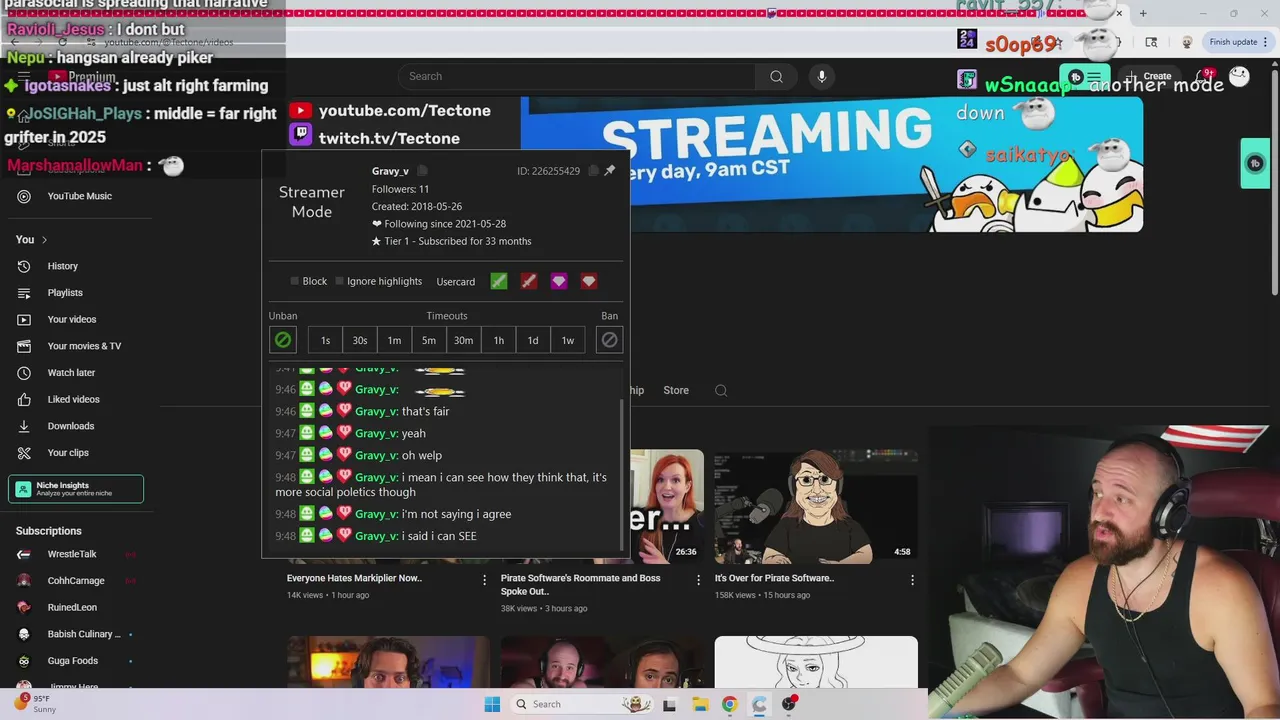Screen dimensions: 1280x720
Task: Copy the user ID 226255429
Action: 593,171
